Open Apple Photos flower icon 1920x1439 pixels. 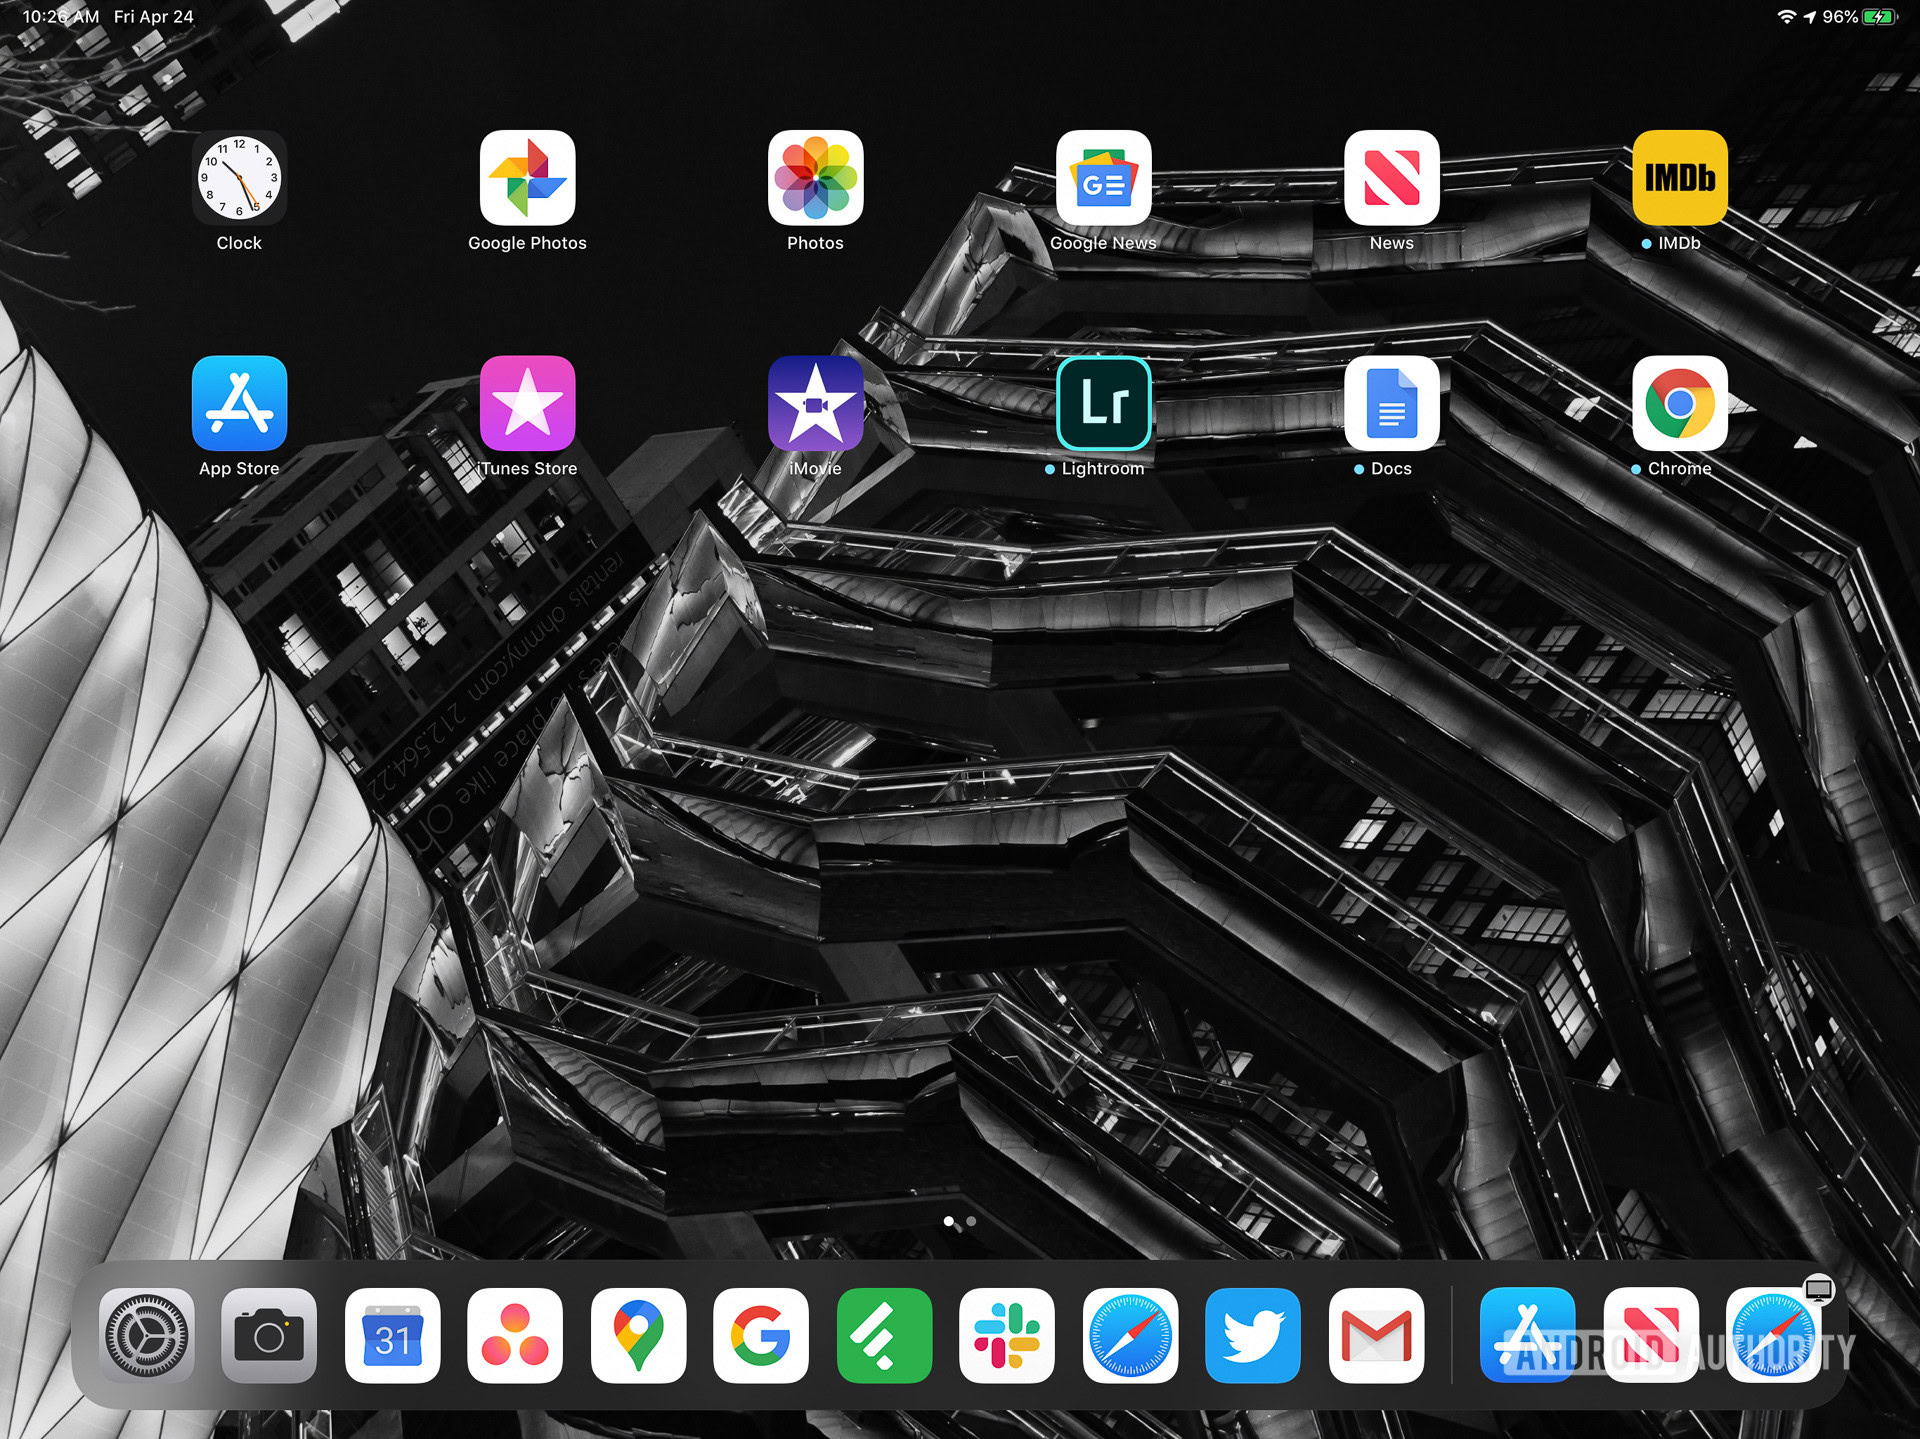(815, 178)
